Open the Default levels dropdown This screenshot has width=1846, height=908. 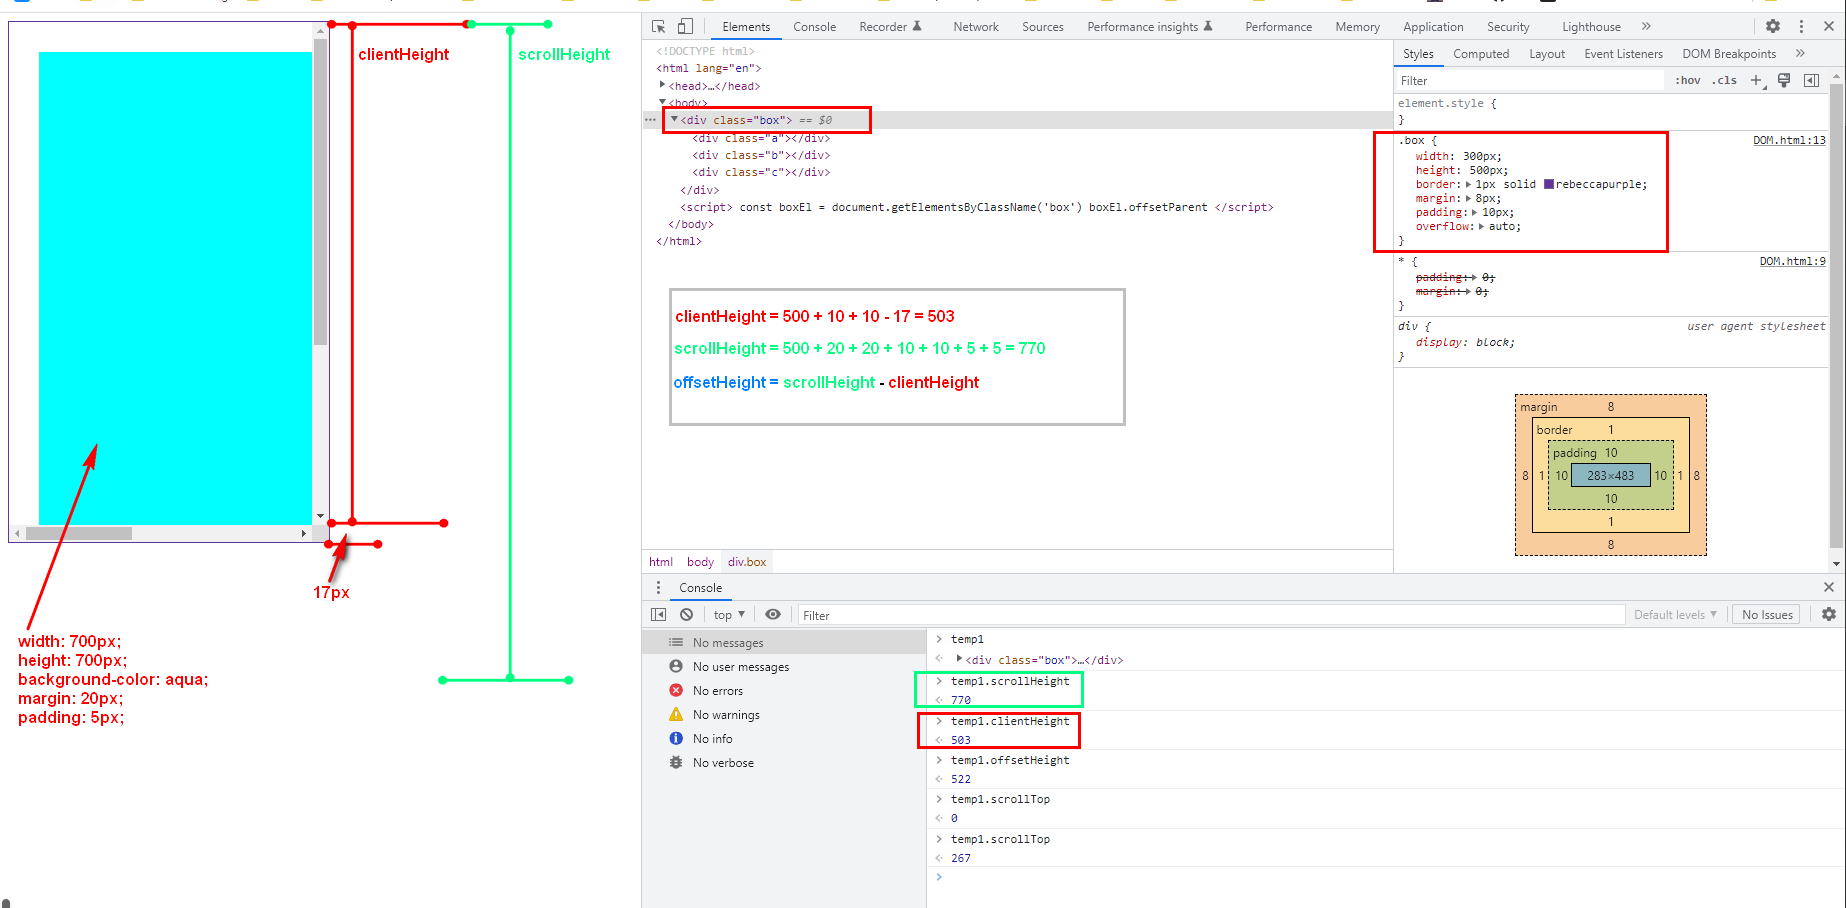pos(1675,614)
